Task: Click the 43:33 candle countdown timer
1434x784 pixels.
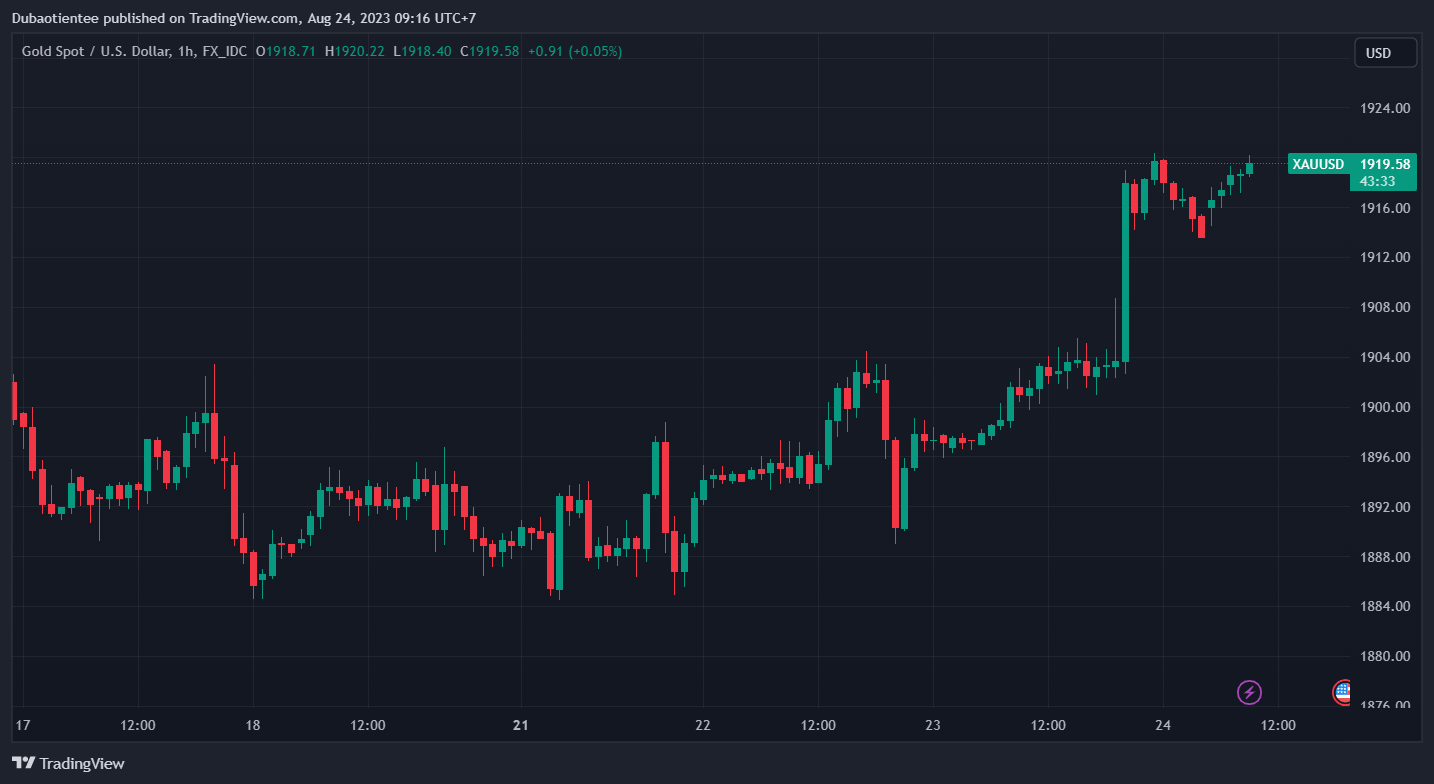Action: [1377, 181]
